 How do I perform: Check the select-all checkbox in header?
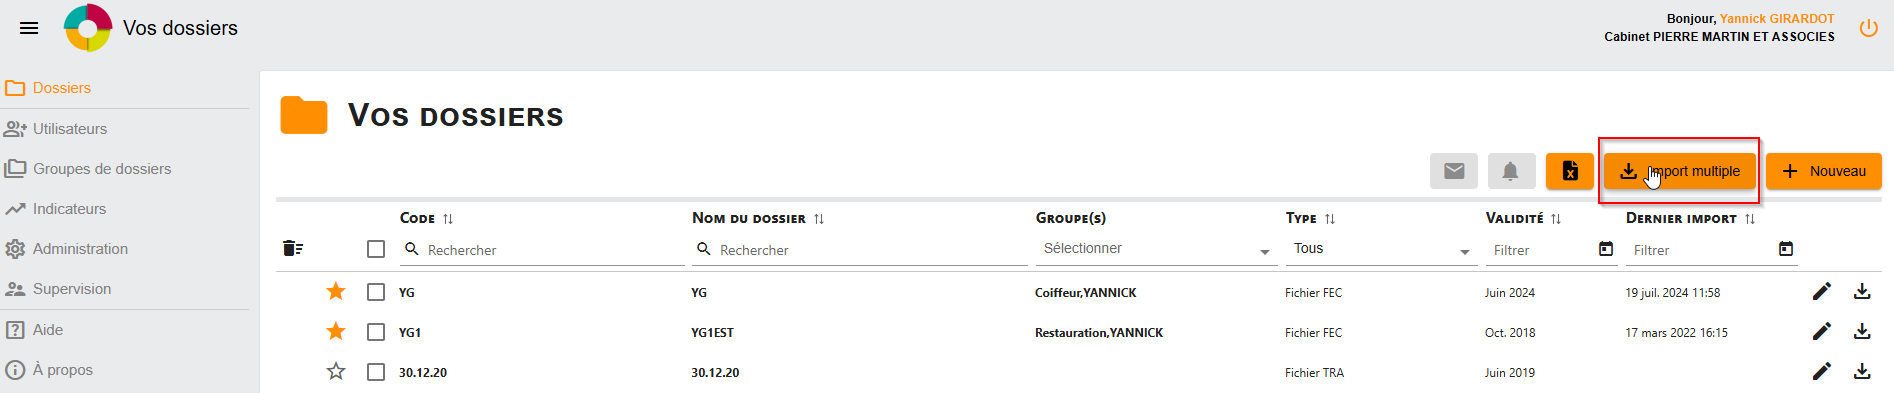point(376,249)
